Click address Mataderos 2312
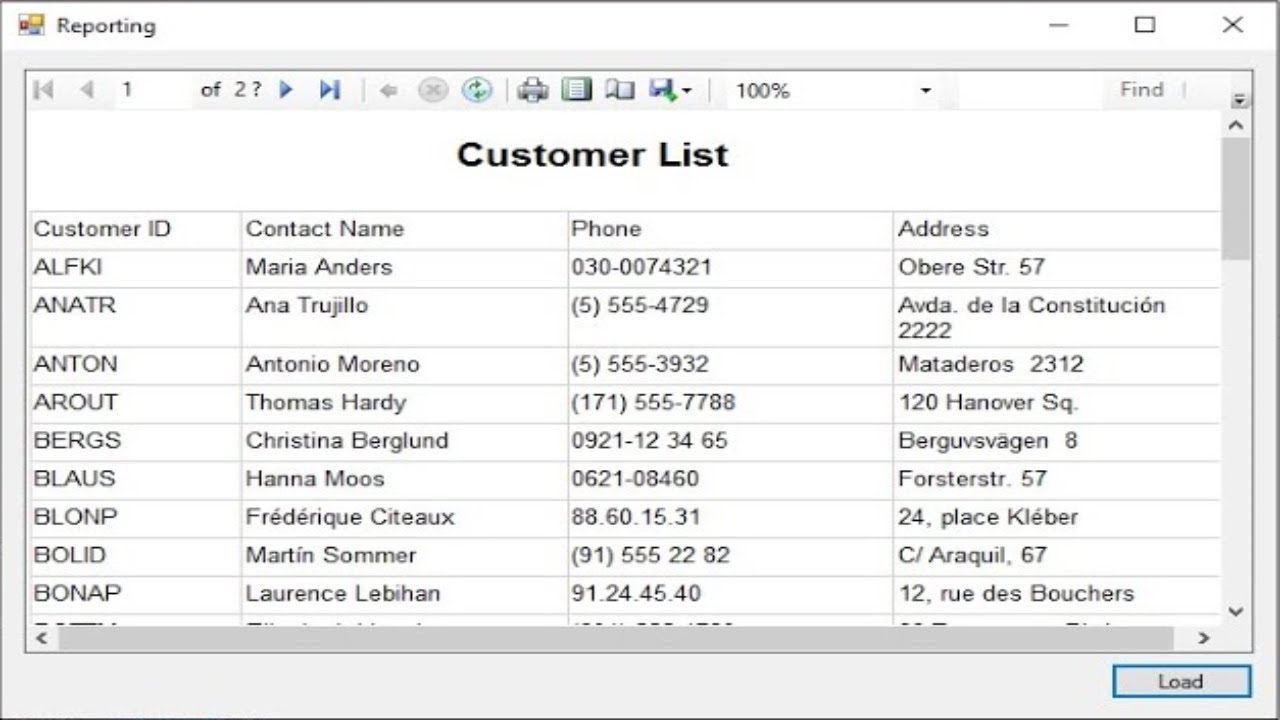This screenshot has width=1280, height=720. 990,365
